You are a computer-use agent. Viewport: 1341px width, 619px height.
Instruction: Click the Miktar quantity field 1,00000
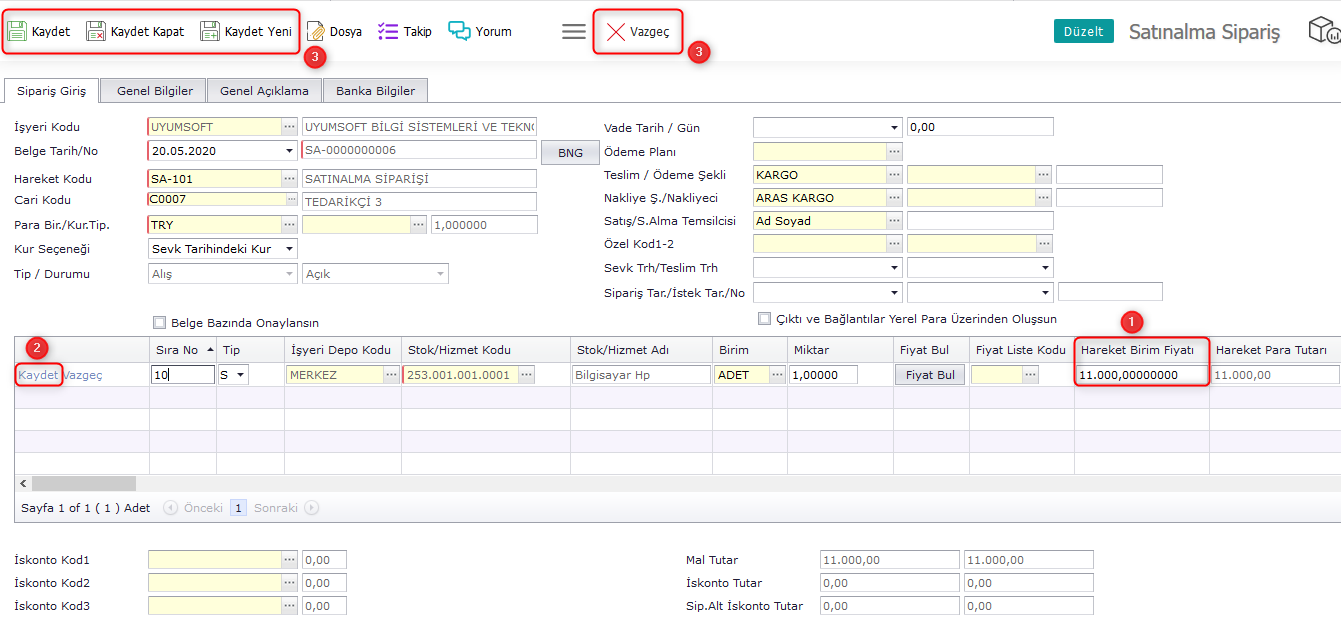tap(824, 375)
